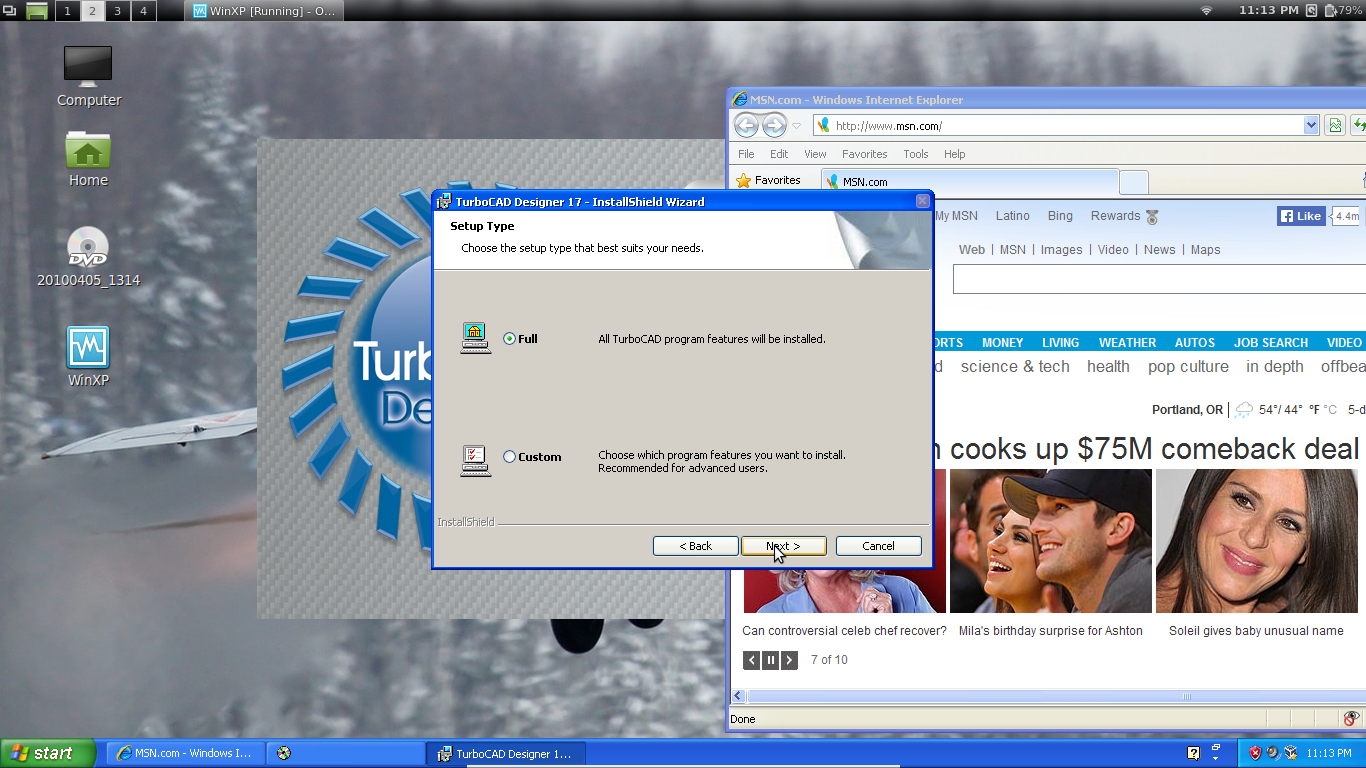Switch to TurboCAD Designer taskbar button

point(505,753)
